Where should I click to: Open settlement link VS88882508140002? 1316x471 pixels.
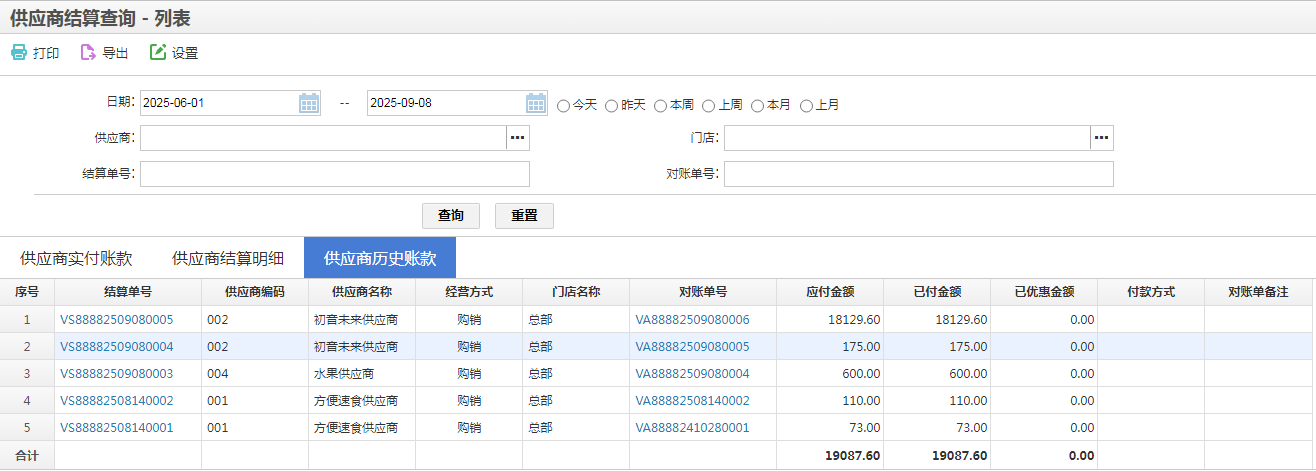[x=117, y=400]
